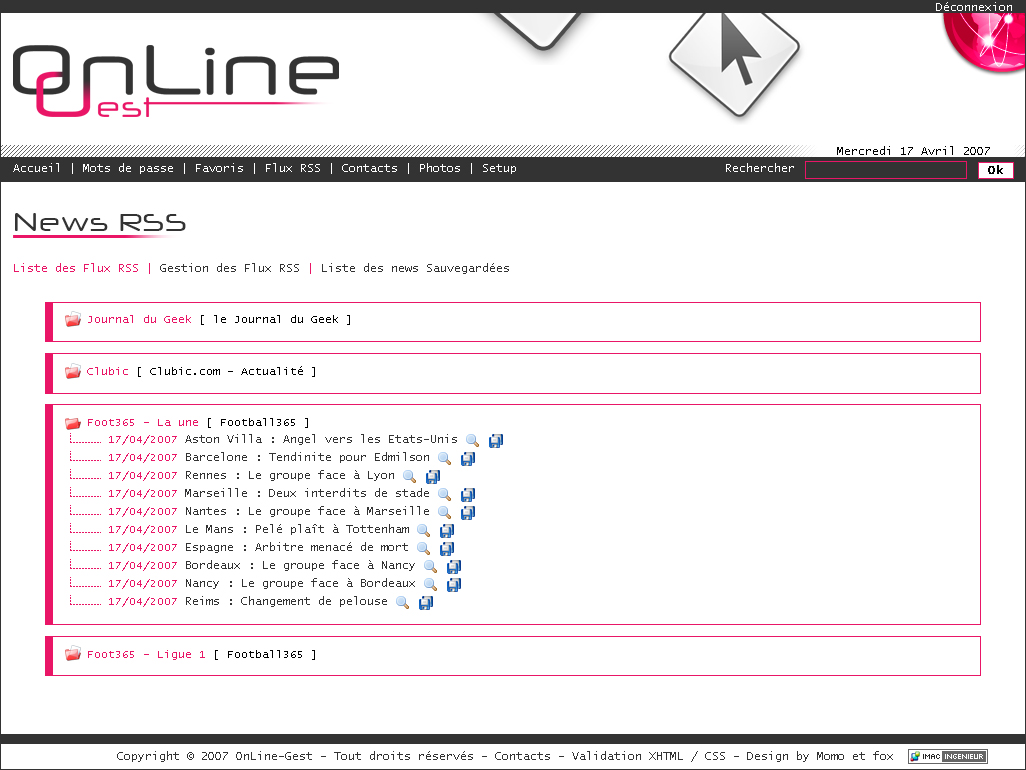The width and height of the screenshot is (1026, 770).
Task: Click the Déconnexion link
Action: 974,7
